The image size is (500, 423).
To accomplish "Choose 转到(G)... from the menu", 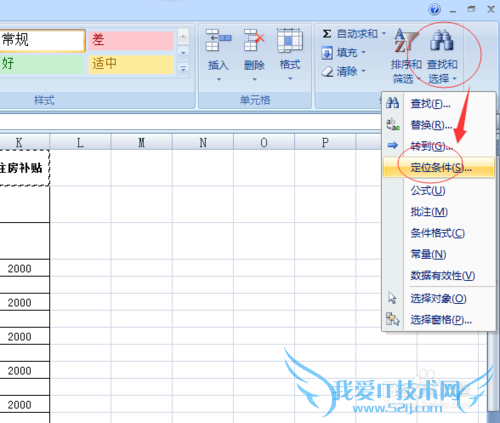I will point(438,146).
